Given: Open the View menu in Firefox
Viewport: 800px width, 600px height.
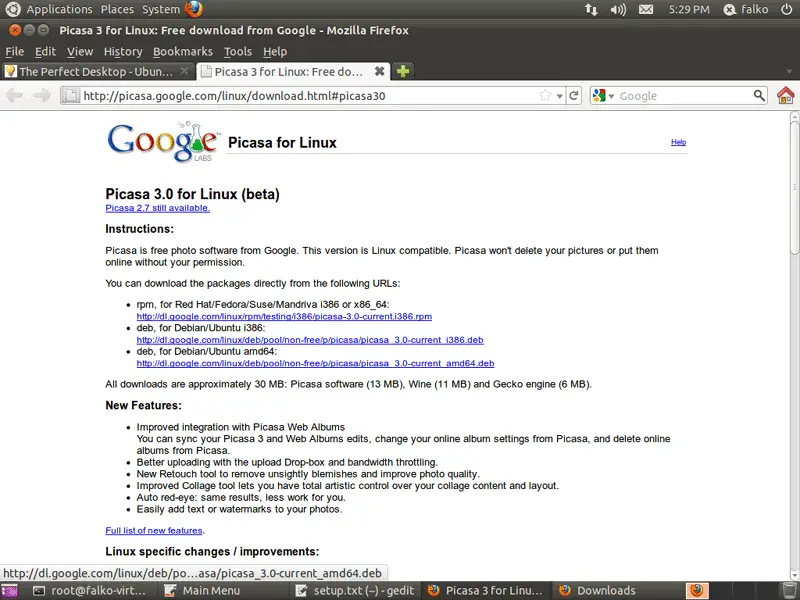Looking at the screenshot, I should click(80, 52).
